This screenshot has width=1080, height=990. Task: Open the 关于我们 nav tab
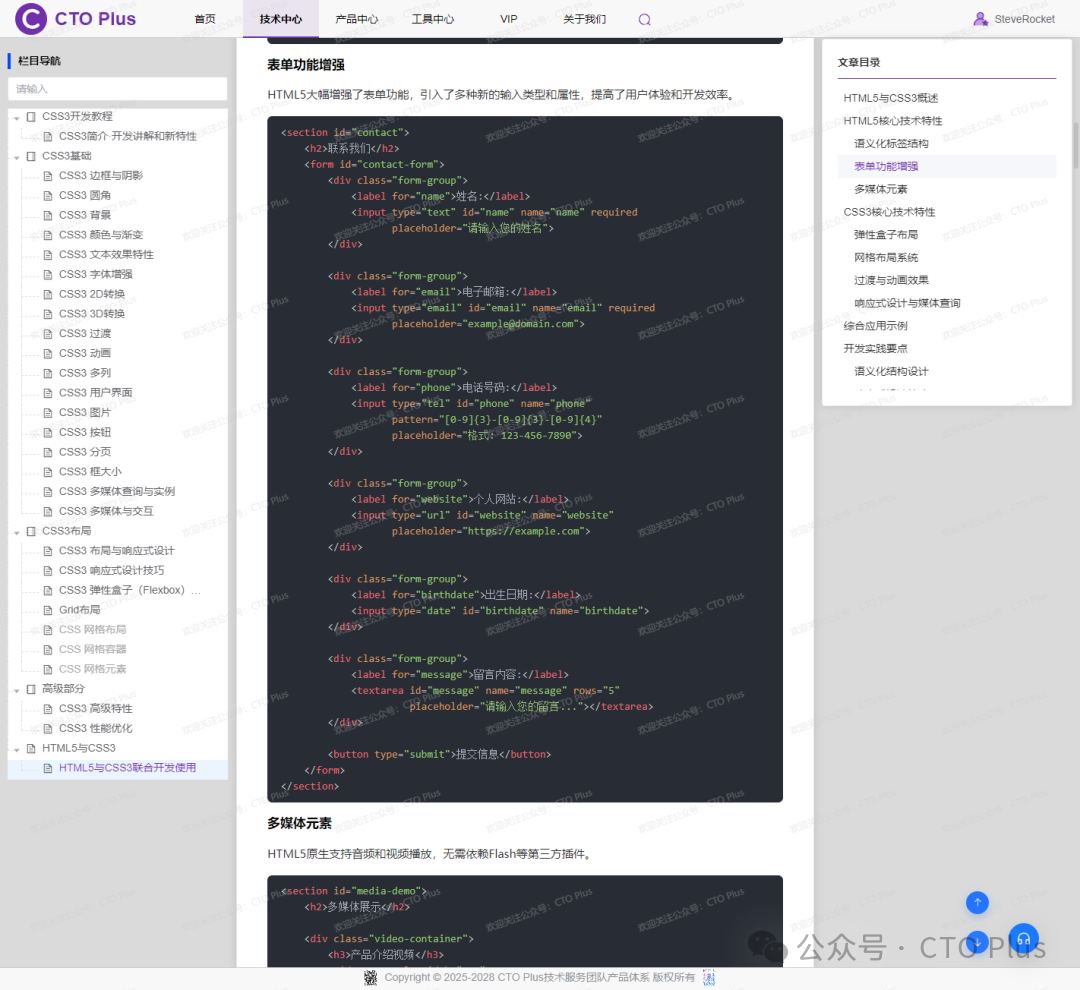point(585,19)
